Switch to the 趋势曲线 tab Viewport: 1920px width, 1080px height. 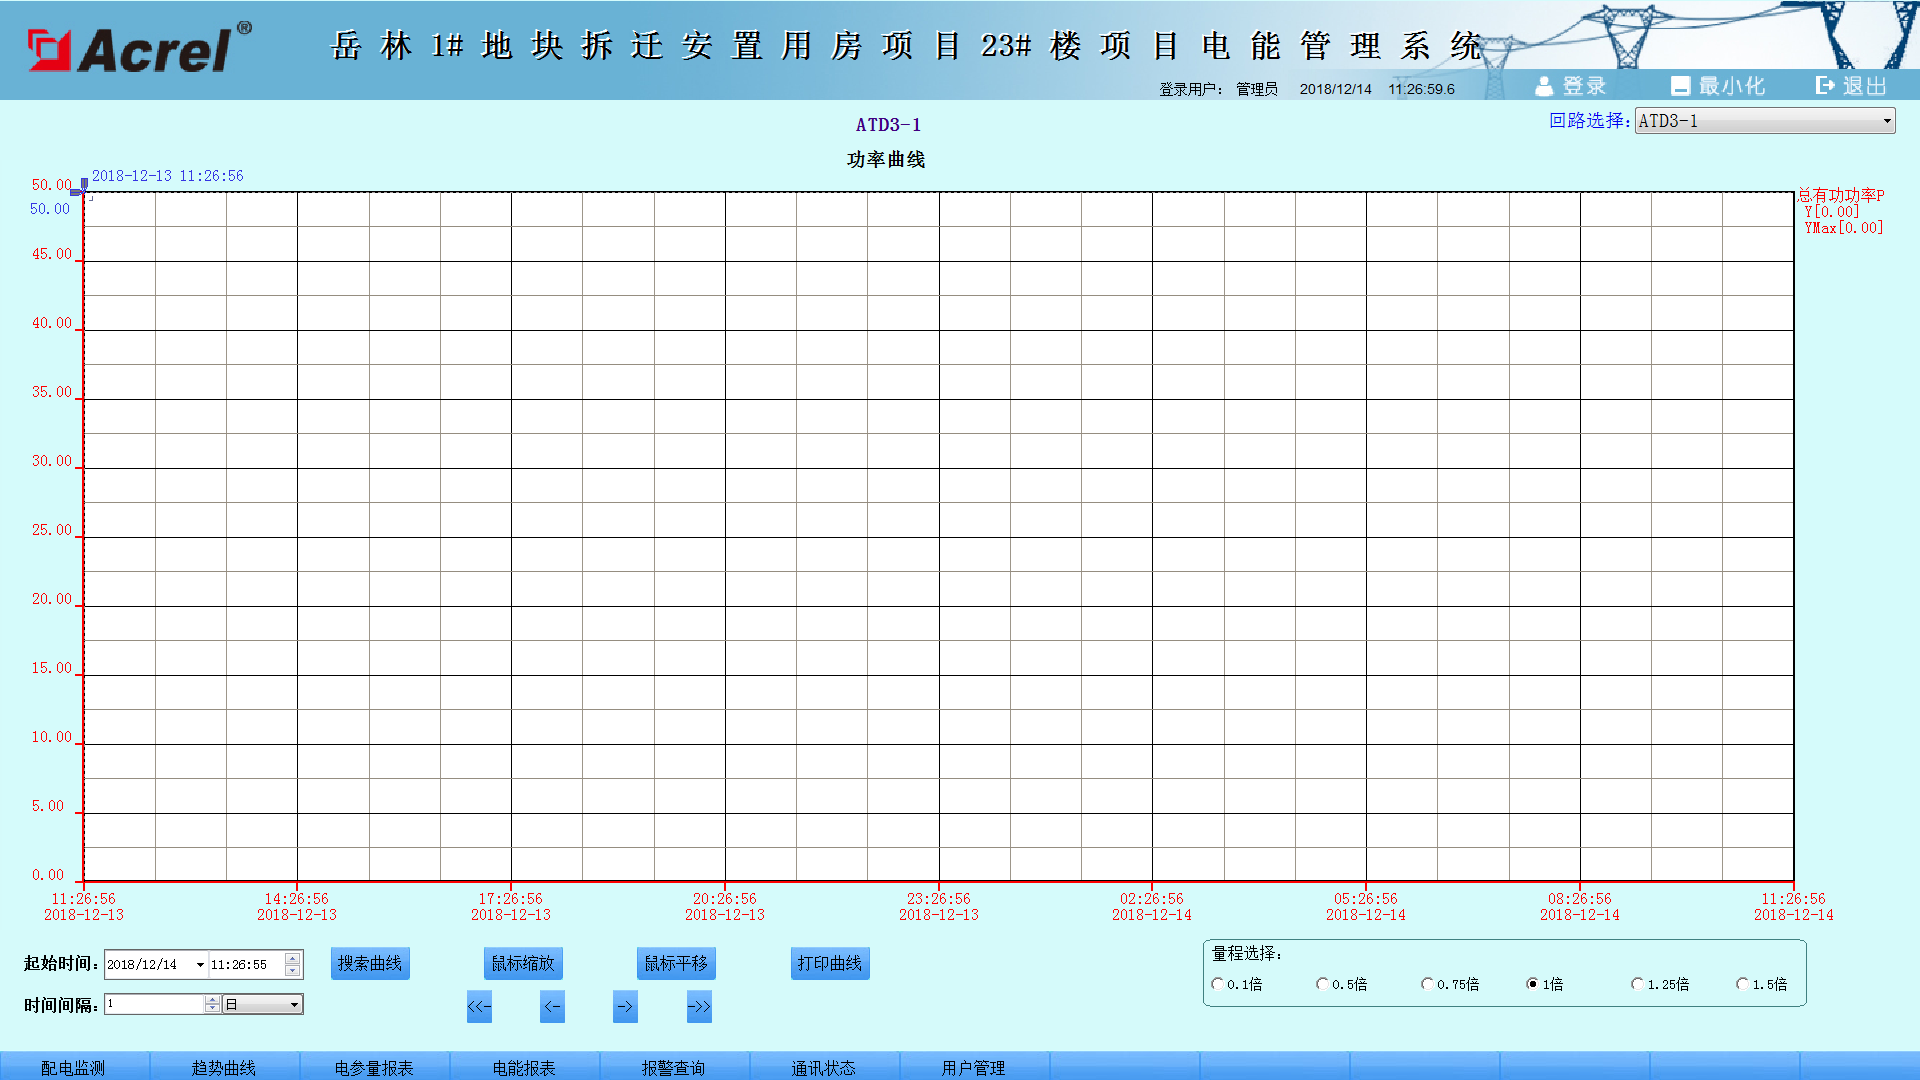[224, 1067]
